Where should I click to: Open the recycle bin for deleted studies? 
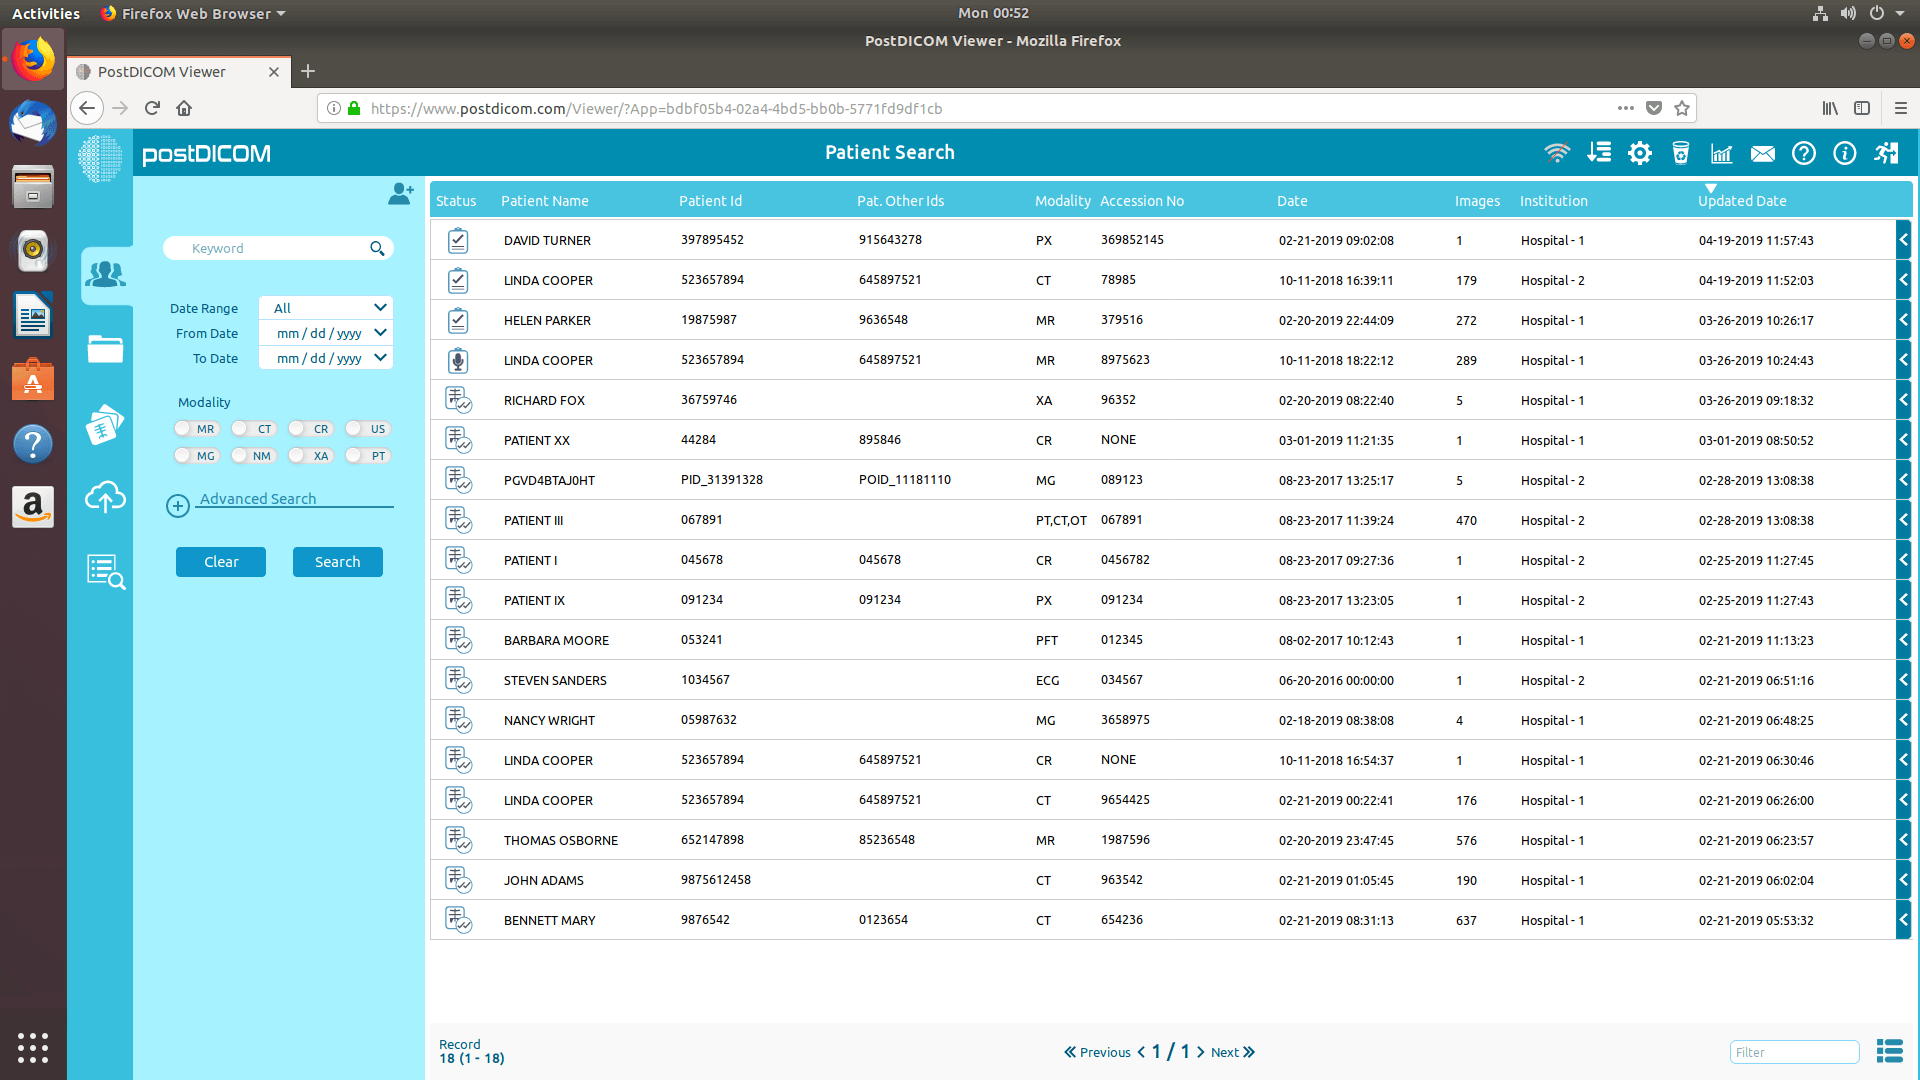coord(1680,153)
